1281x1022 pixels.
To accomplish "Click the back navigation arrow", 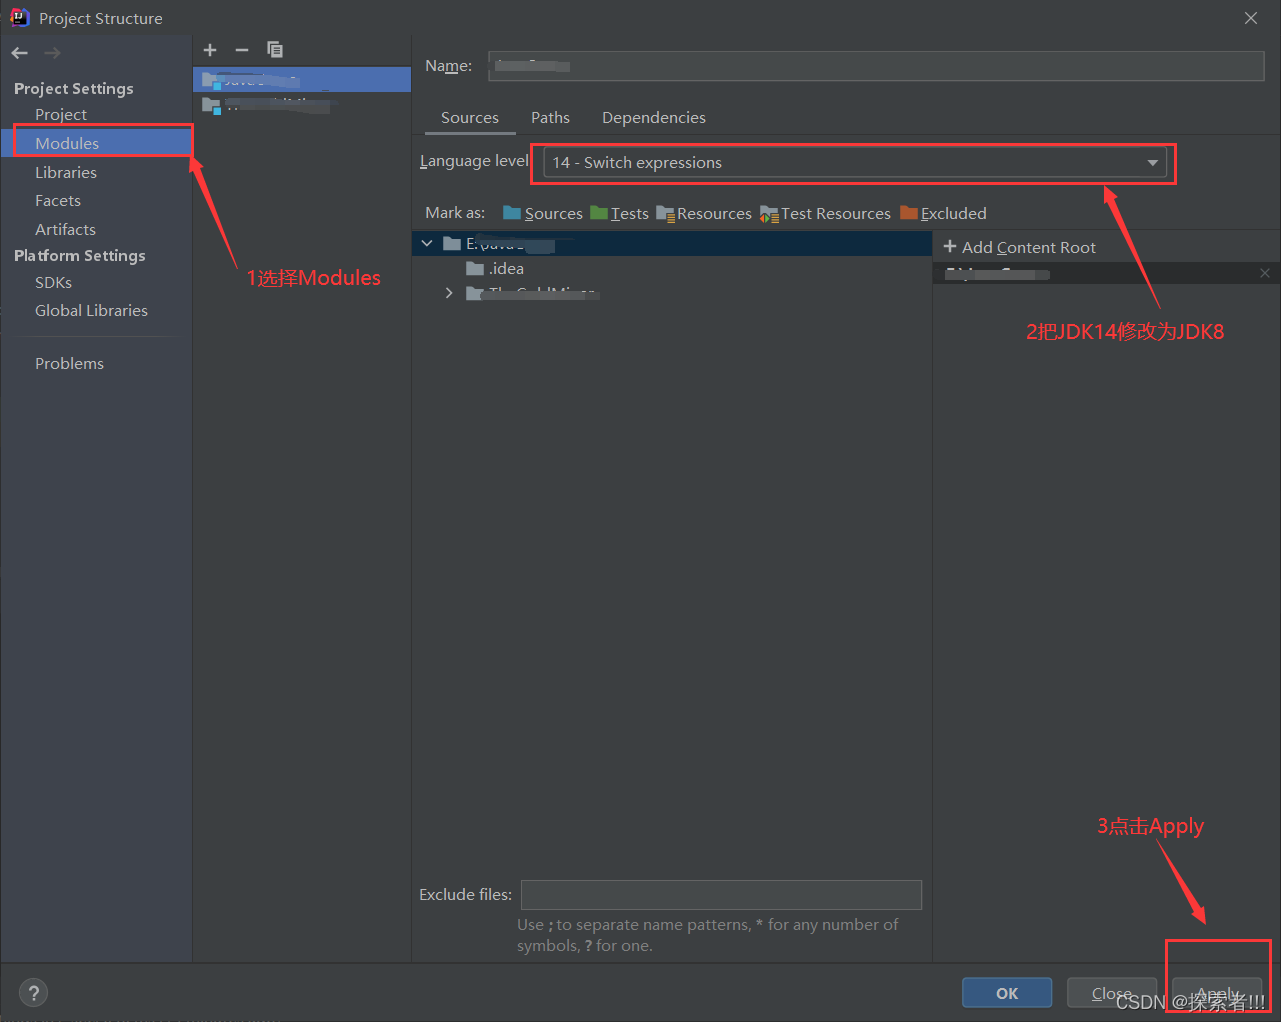I will pyautogui.click(x=20, y=53).
